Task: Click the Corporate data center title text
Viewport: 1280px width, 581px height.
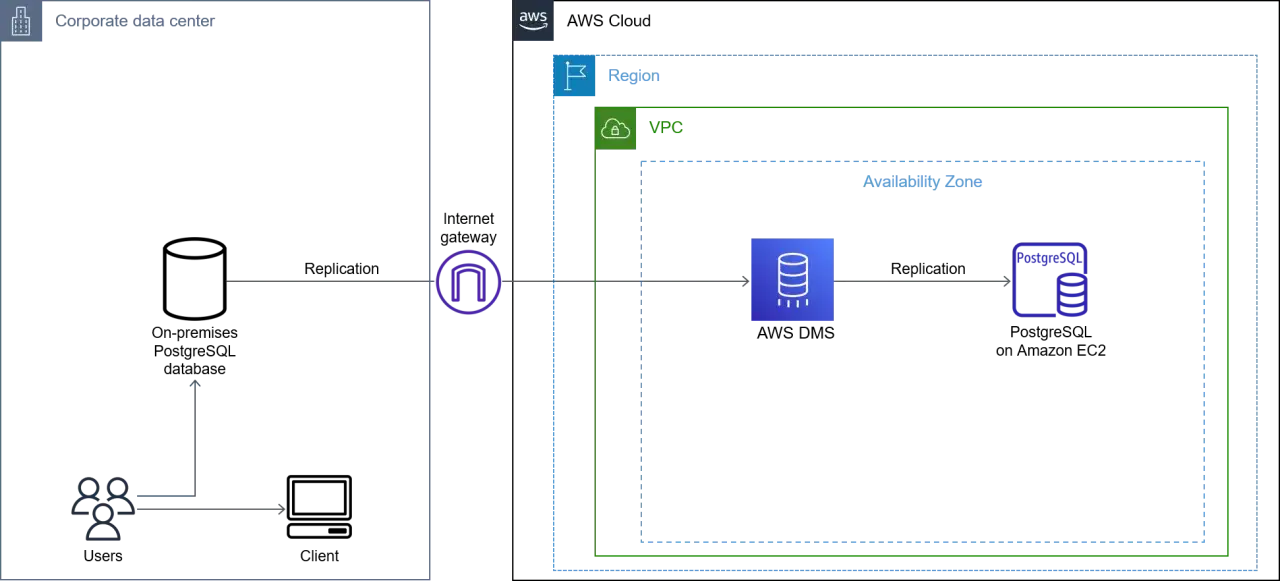Action: pyautogui.click(x=135, y=21)
